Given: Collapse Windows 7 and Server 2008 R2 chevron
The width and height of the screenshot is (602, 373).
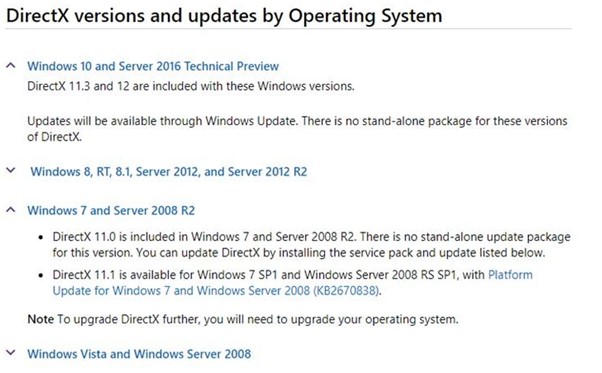Looking at the screenshot, I should (x=11, y=210).
